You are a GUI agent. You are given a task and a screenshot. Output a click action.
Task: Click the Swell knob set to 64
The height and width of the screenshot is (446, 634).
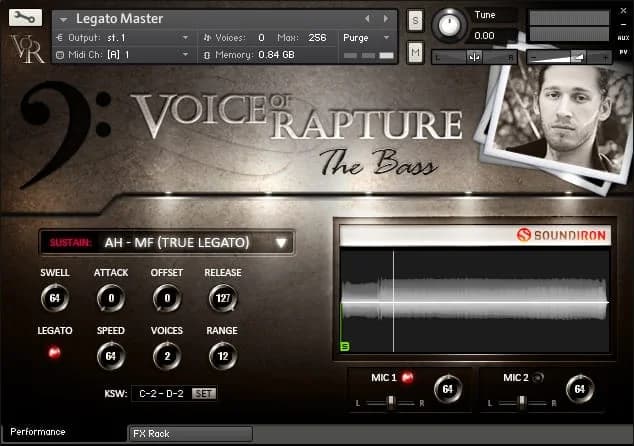coord(55,298)
